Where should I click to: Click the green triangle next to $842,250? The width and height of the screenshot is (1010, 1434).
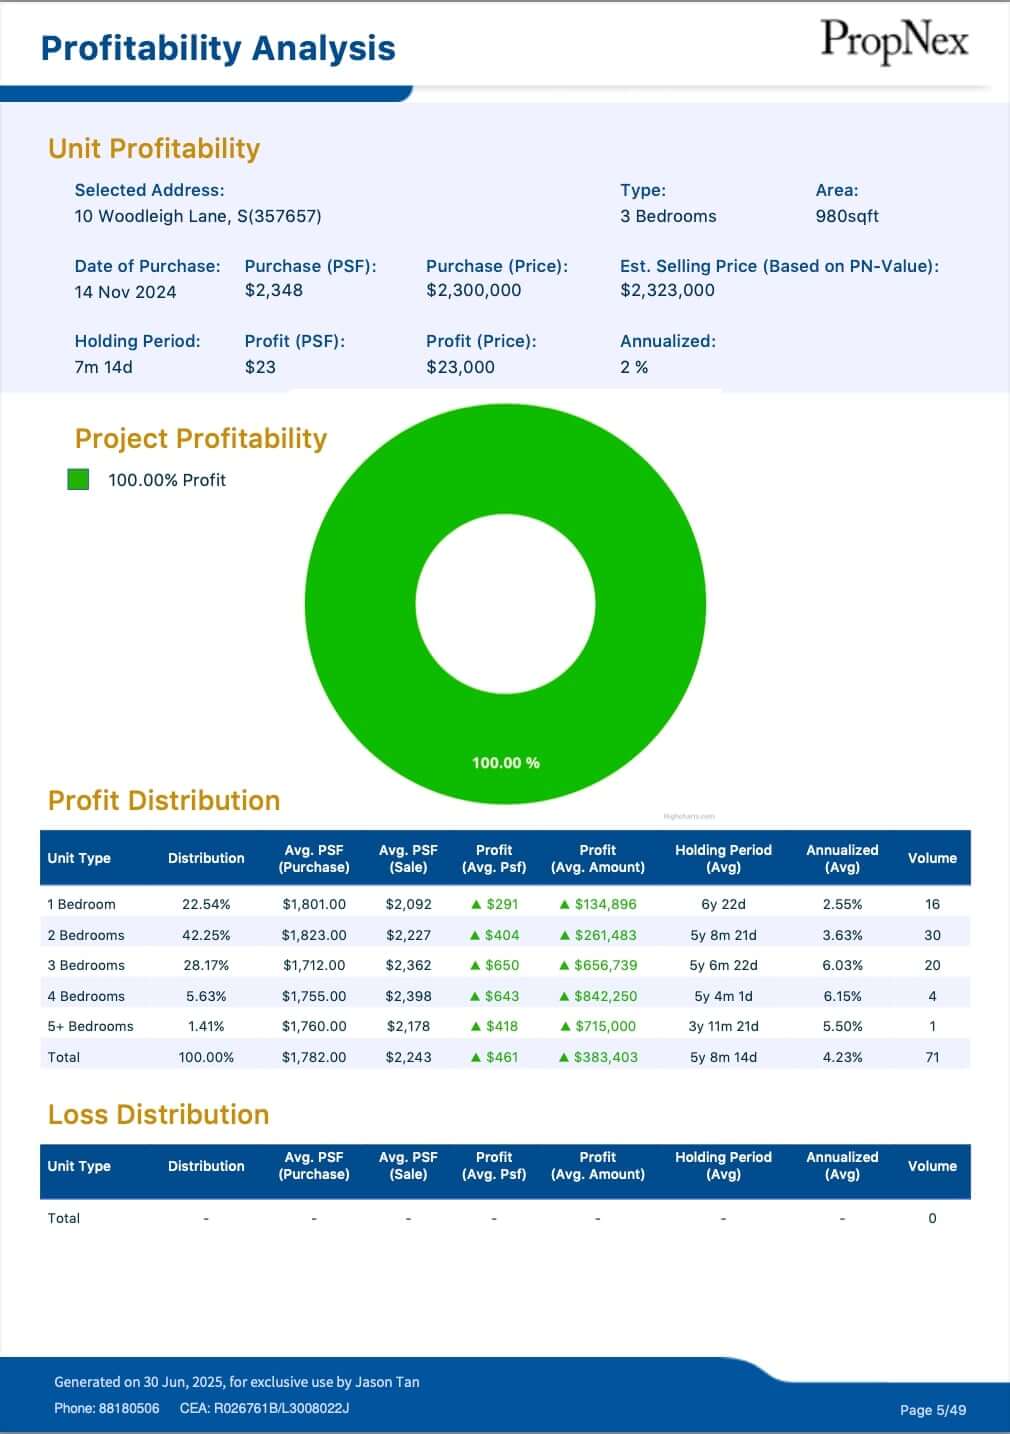[565, 996]
